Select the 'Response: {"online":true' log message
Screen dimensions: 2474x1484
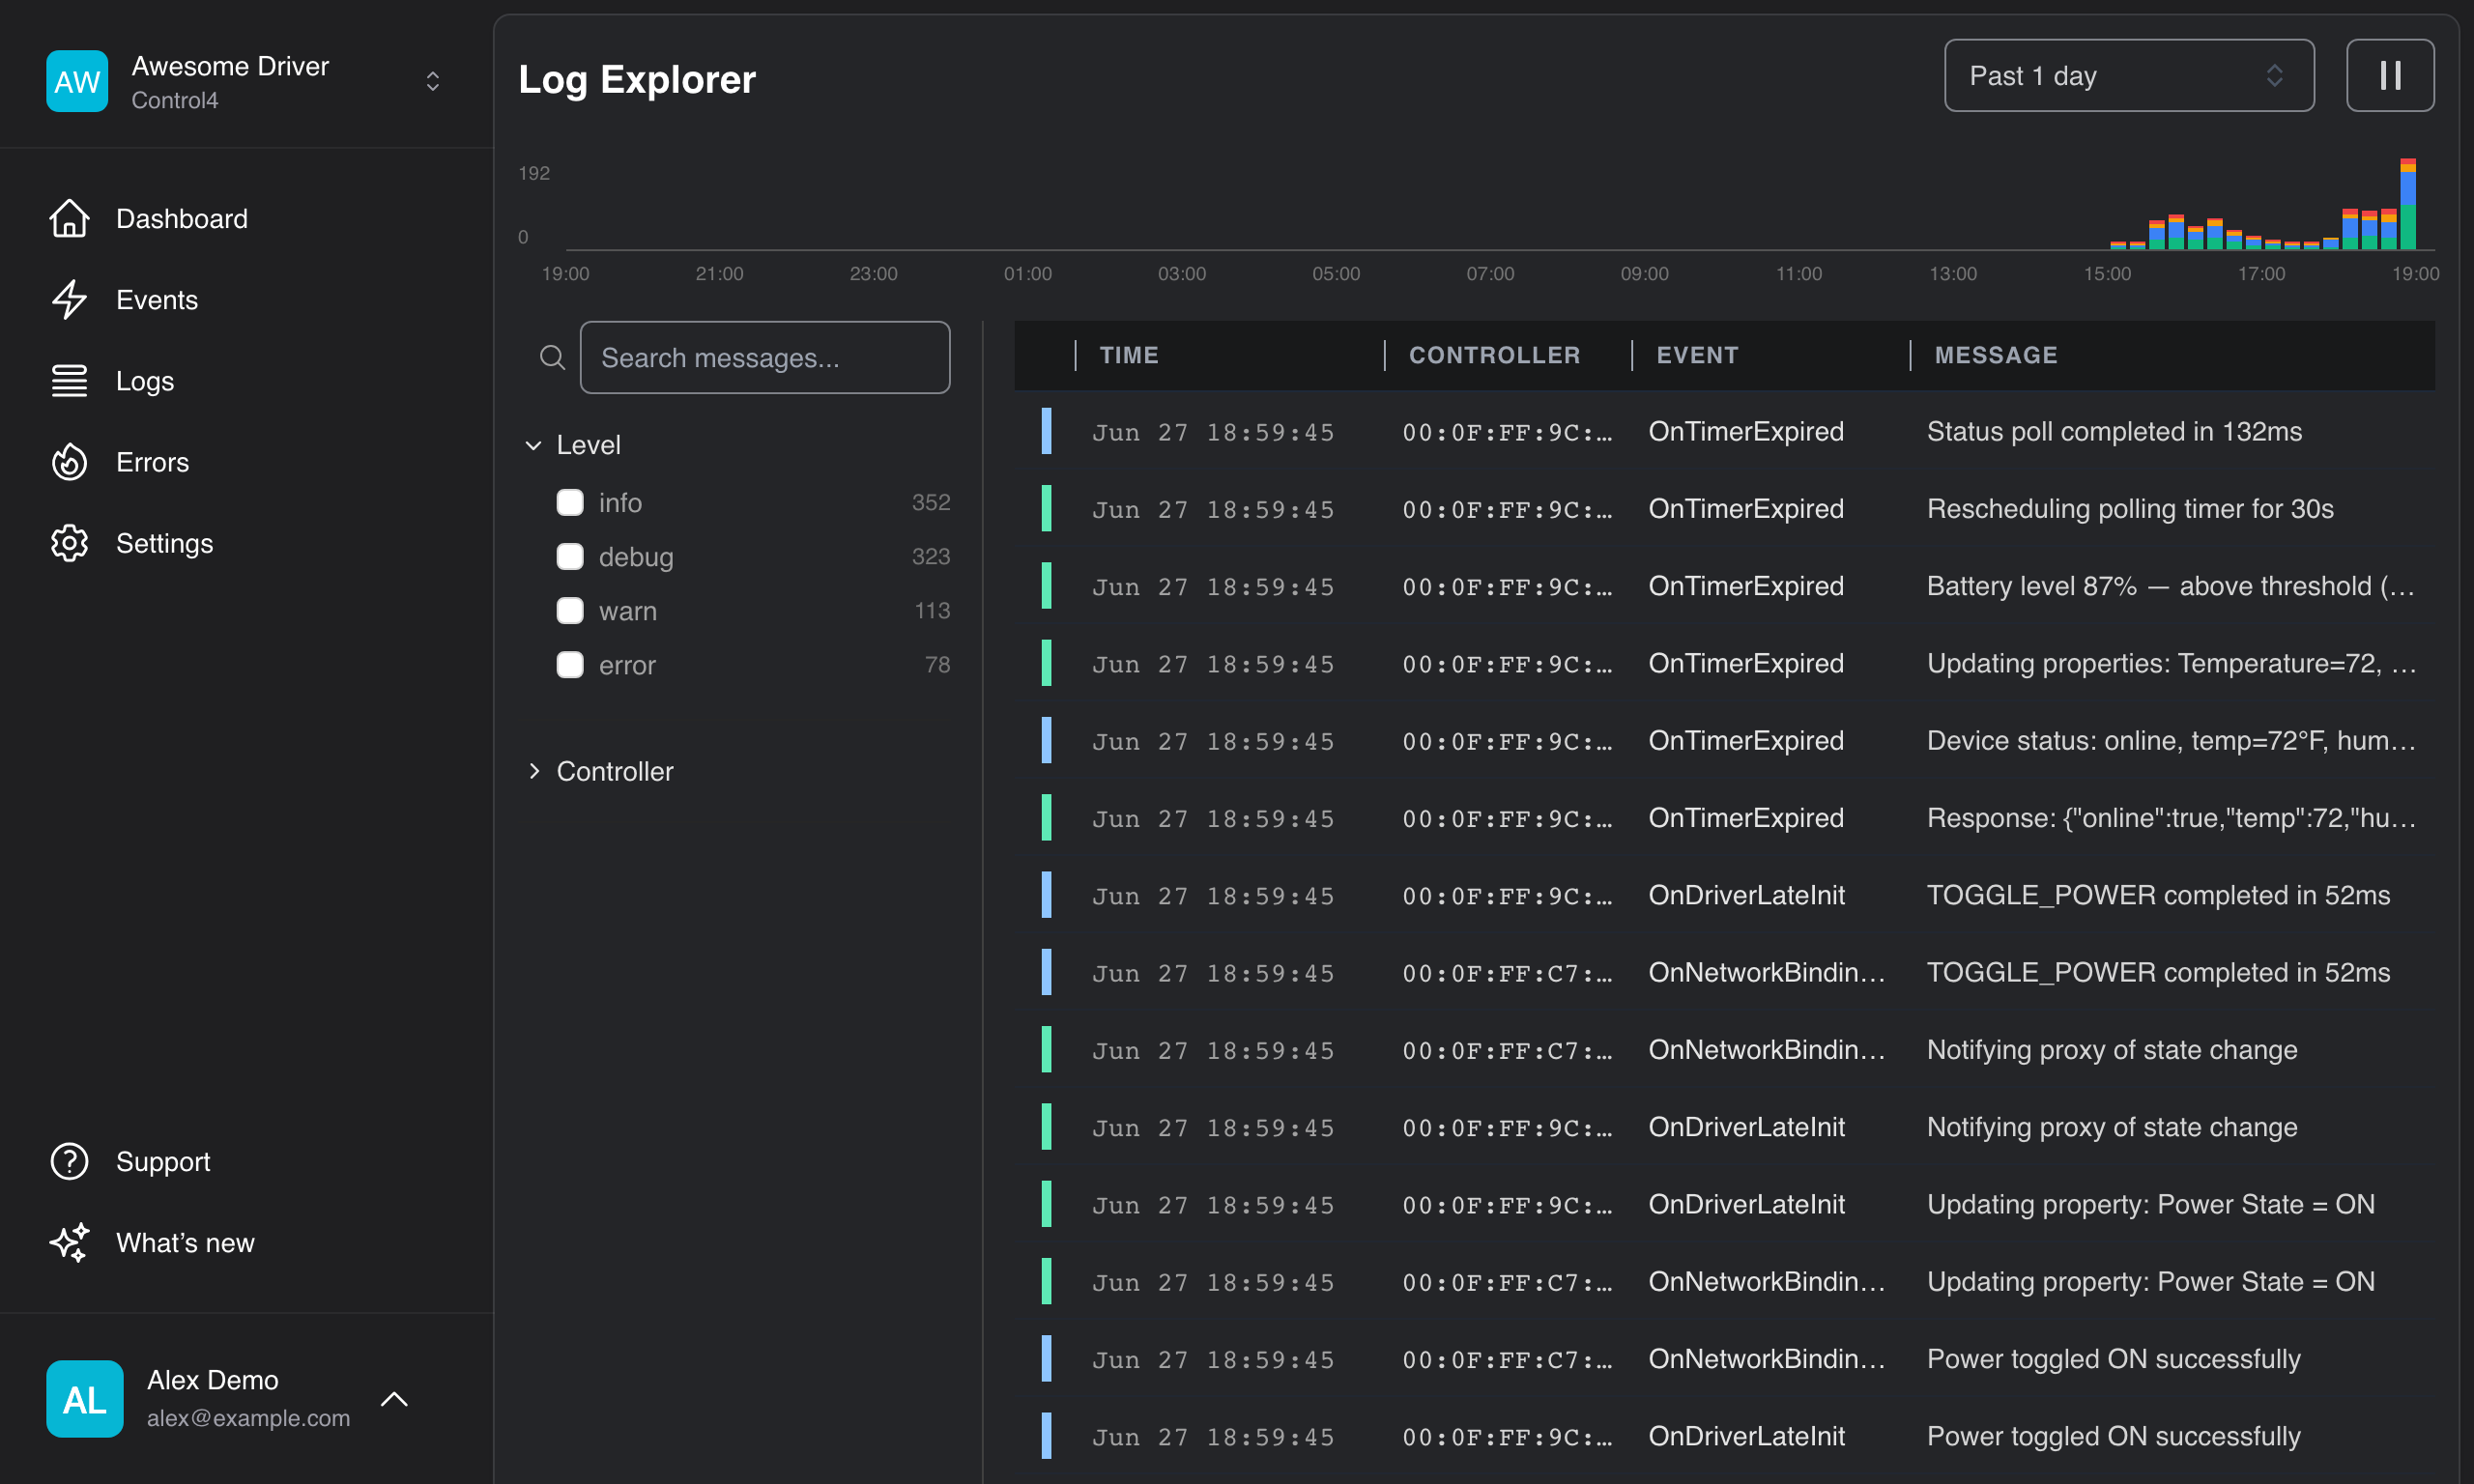click(x=2171, y=818)
